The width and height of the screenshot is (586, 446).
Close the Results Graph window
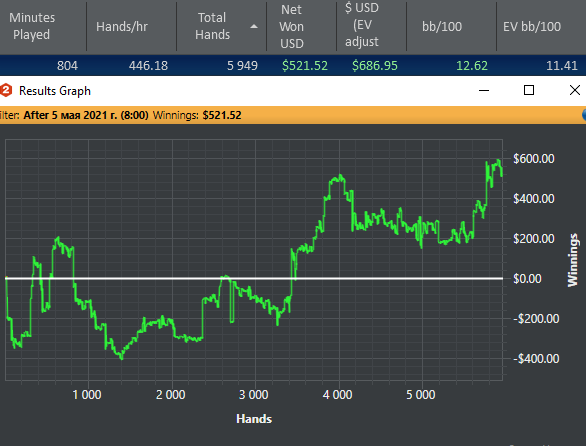point(575,90)
